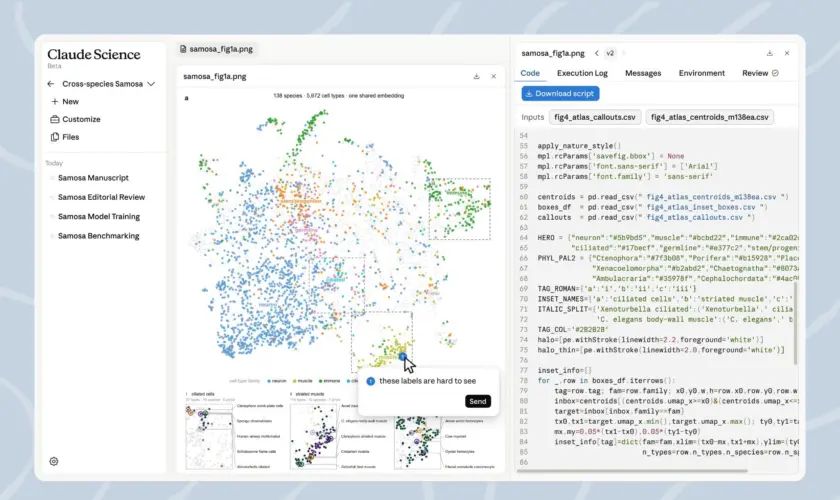The height and width of the screenshot is (500, 840).
Task: Click the Customize briefcase icon
Action: click(55, 119)
